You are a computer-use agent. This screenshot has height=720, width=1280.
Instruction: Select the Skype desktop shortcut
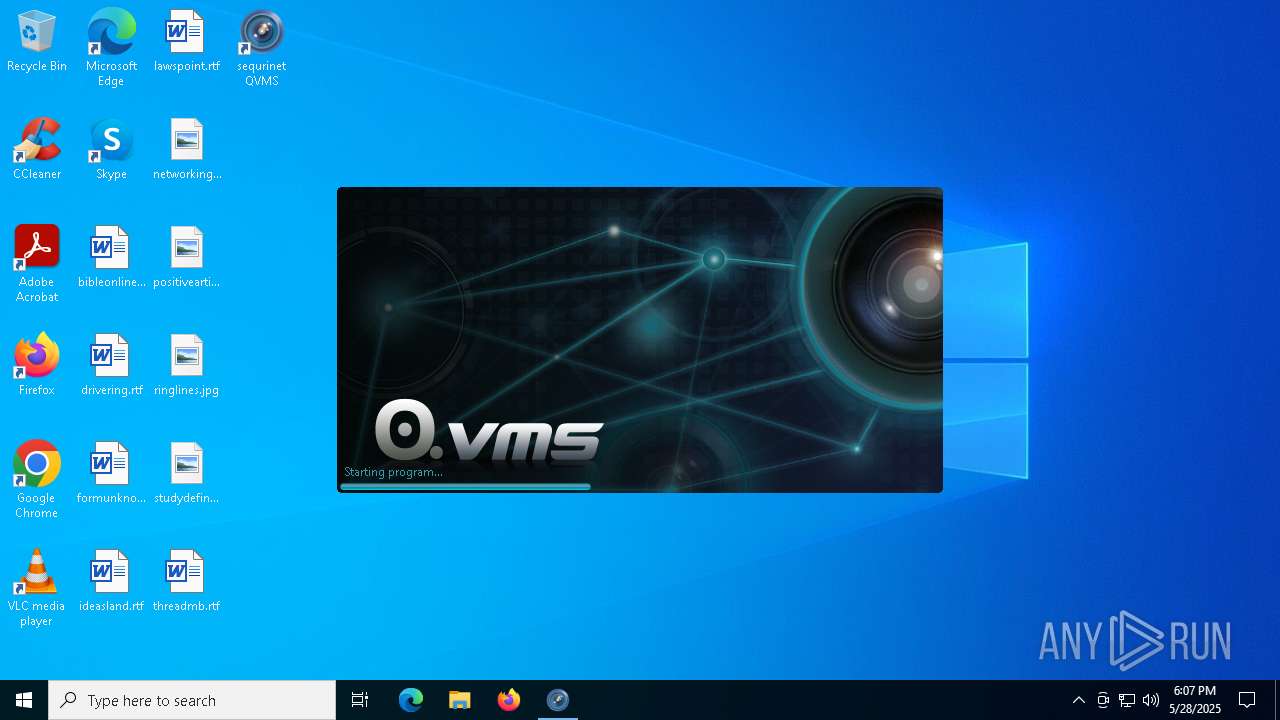point(111,150)
